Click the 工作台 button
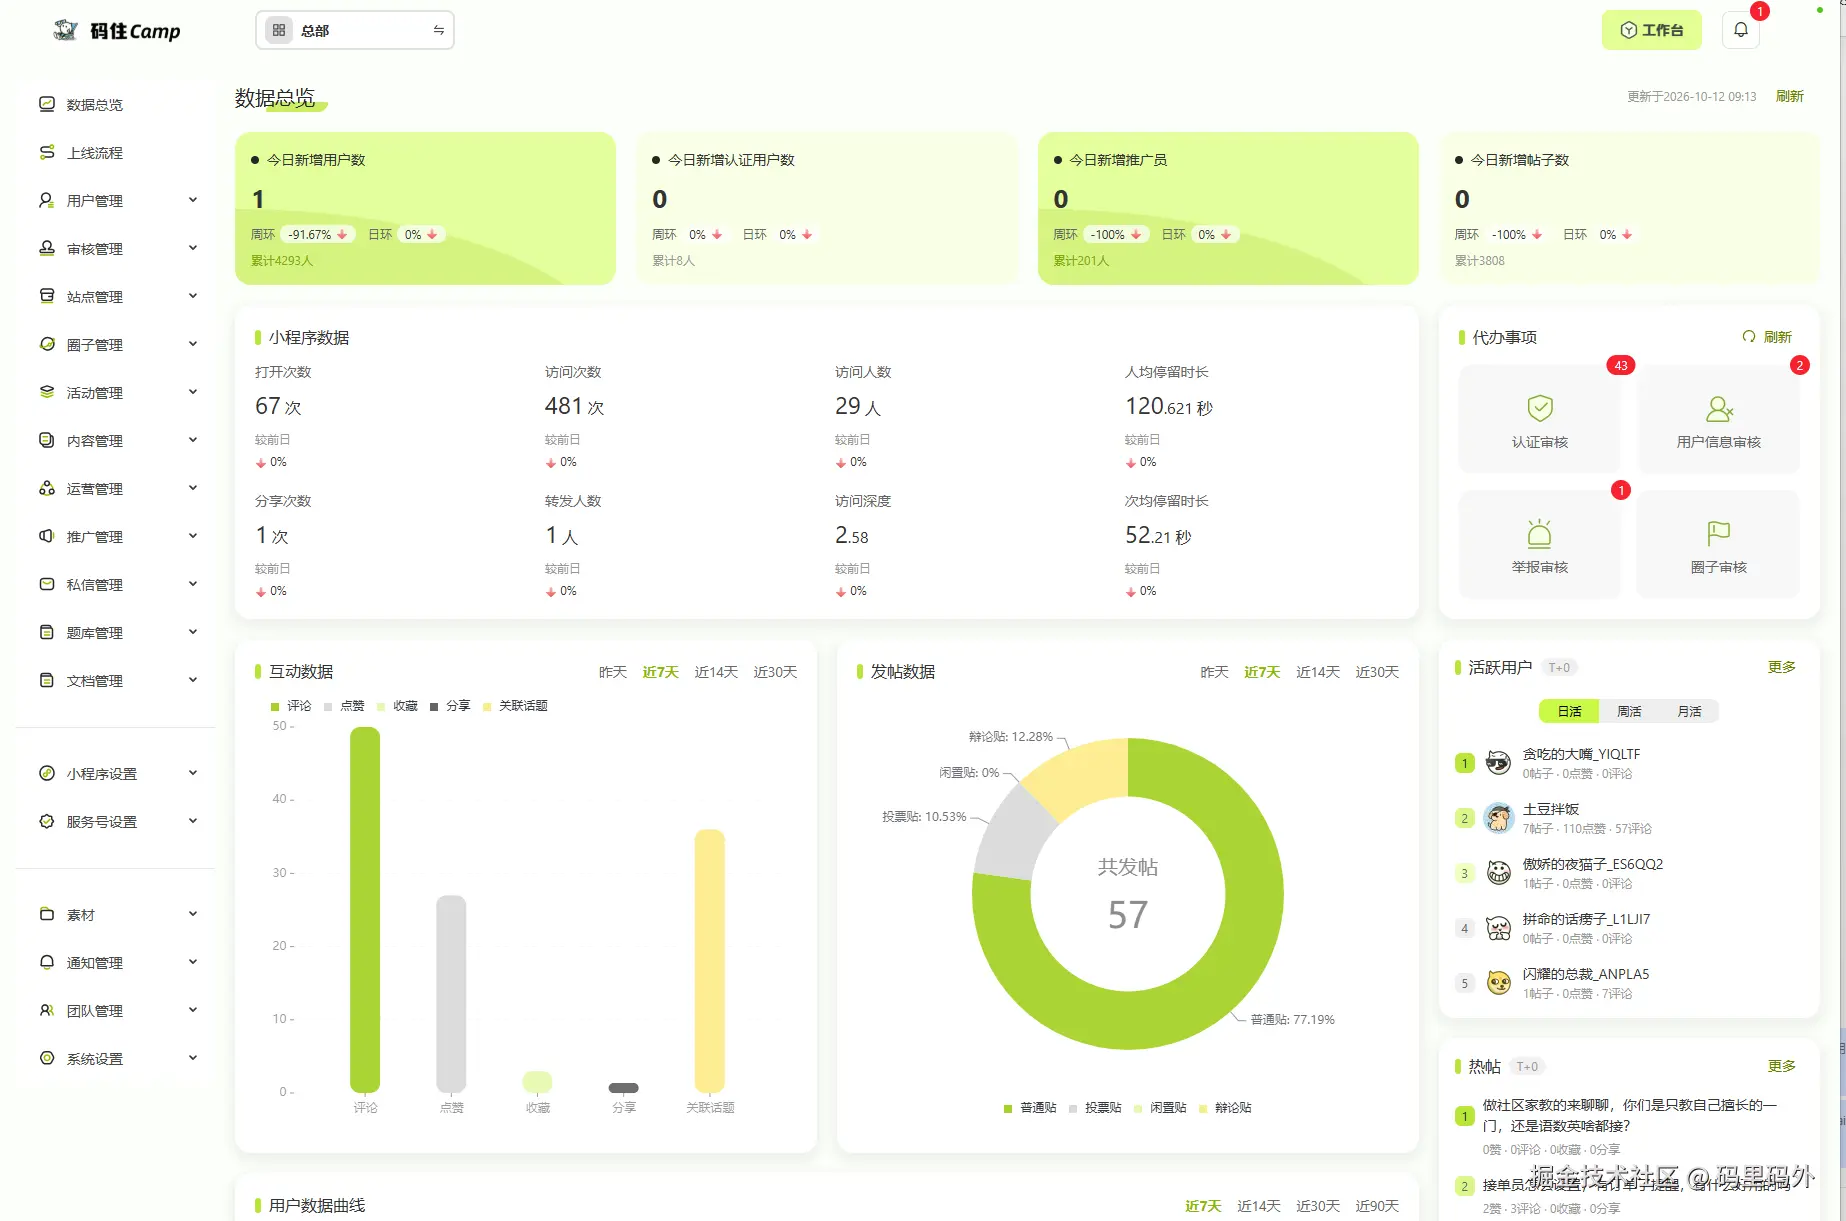 [1652, 30]
